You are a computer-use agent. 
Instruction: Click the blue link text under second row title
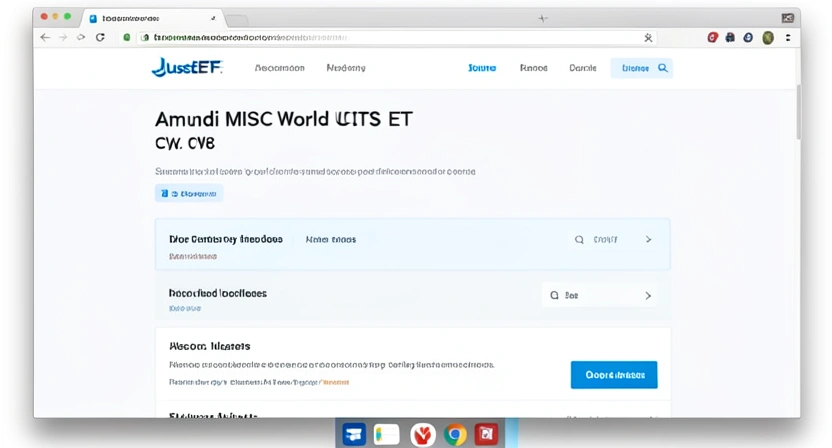(x=185, y=308)
